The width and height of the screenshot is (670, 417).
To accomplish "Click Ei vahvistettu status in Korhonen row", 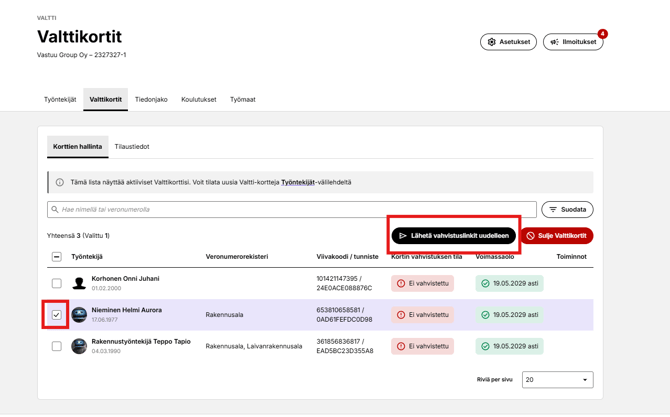I will pyautogui.click(x=423, y=283).
